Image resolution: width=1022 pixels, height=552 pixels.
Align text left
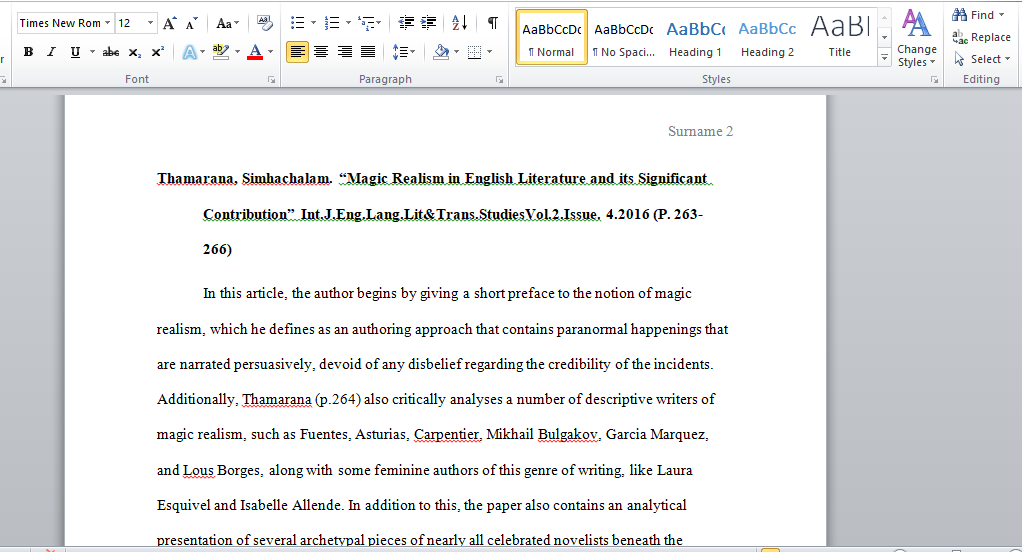[297, 51]
